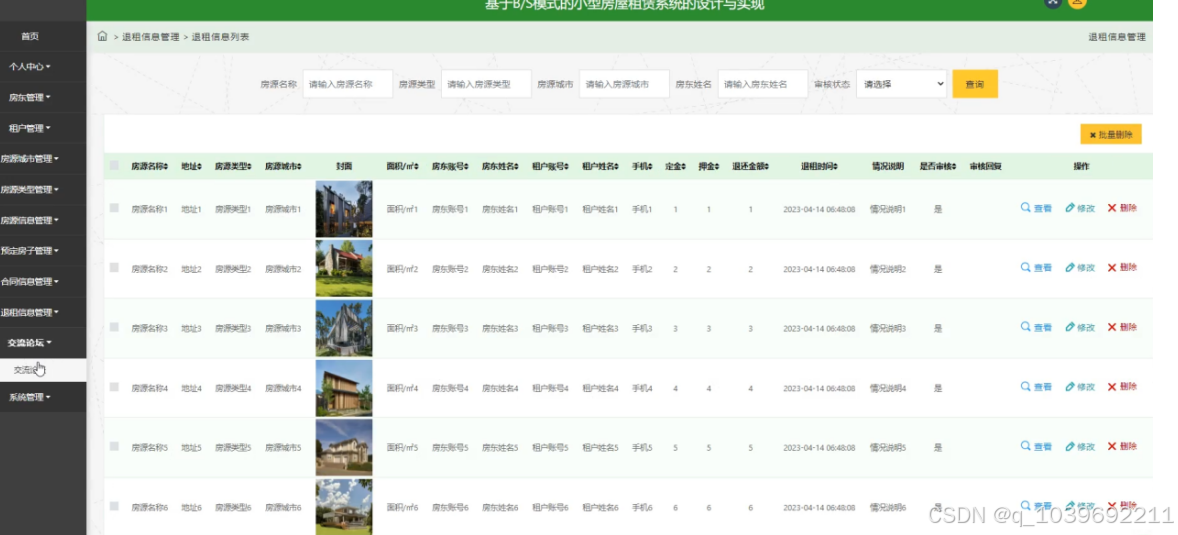
Task: Check the box for 房源名称6 row
Action: point(114,506)
